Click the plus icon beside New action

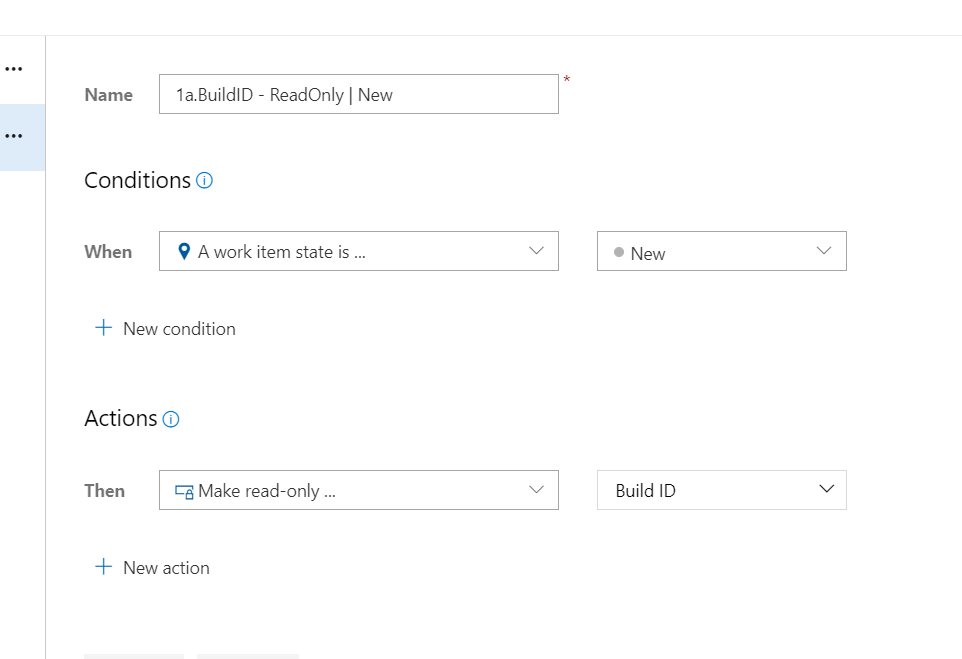click(x=104, y=566)
